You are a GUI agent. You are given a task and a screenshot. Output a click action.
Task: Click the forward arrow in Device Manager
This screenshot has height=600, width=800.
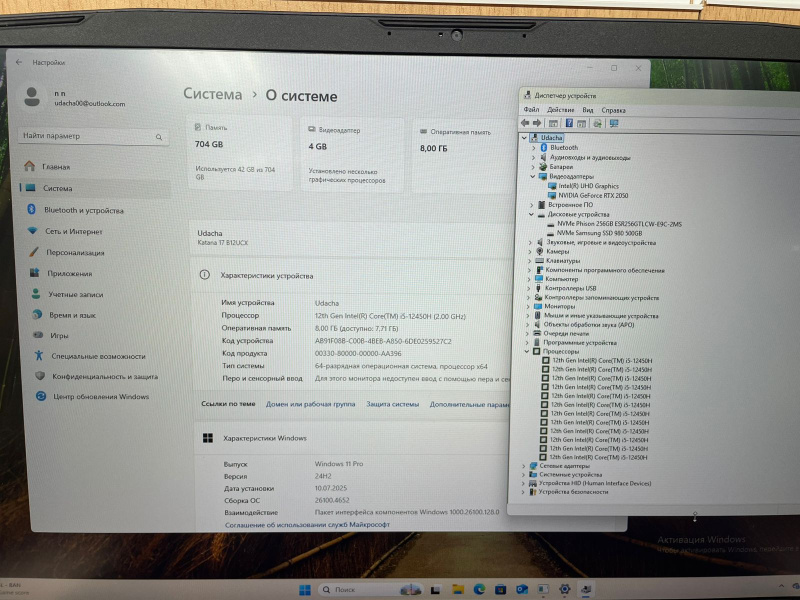537,123
